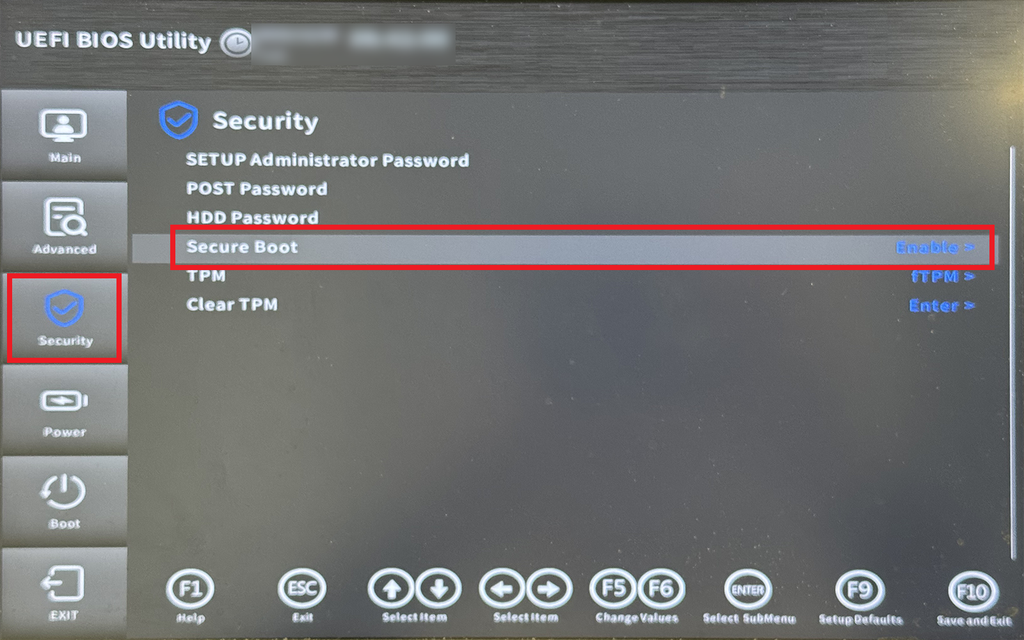Click the ENTER Select SubMenu icon
The image size is (1024, 640).
[748, 590]
